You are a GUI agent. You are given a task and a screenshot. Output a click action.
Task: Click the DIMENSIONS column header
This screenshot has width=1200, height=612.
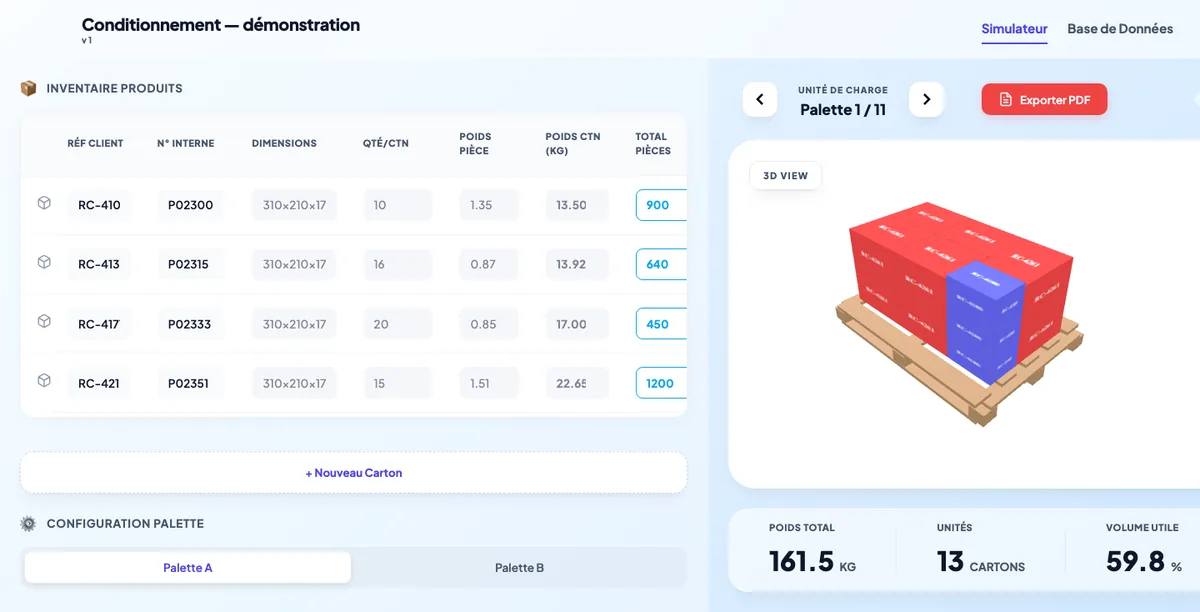click(284, 143)
